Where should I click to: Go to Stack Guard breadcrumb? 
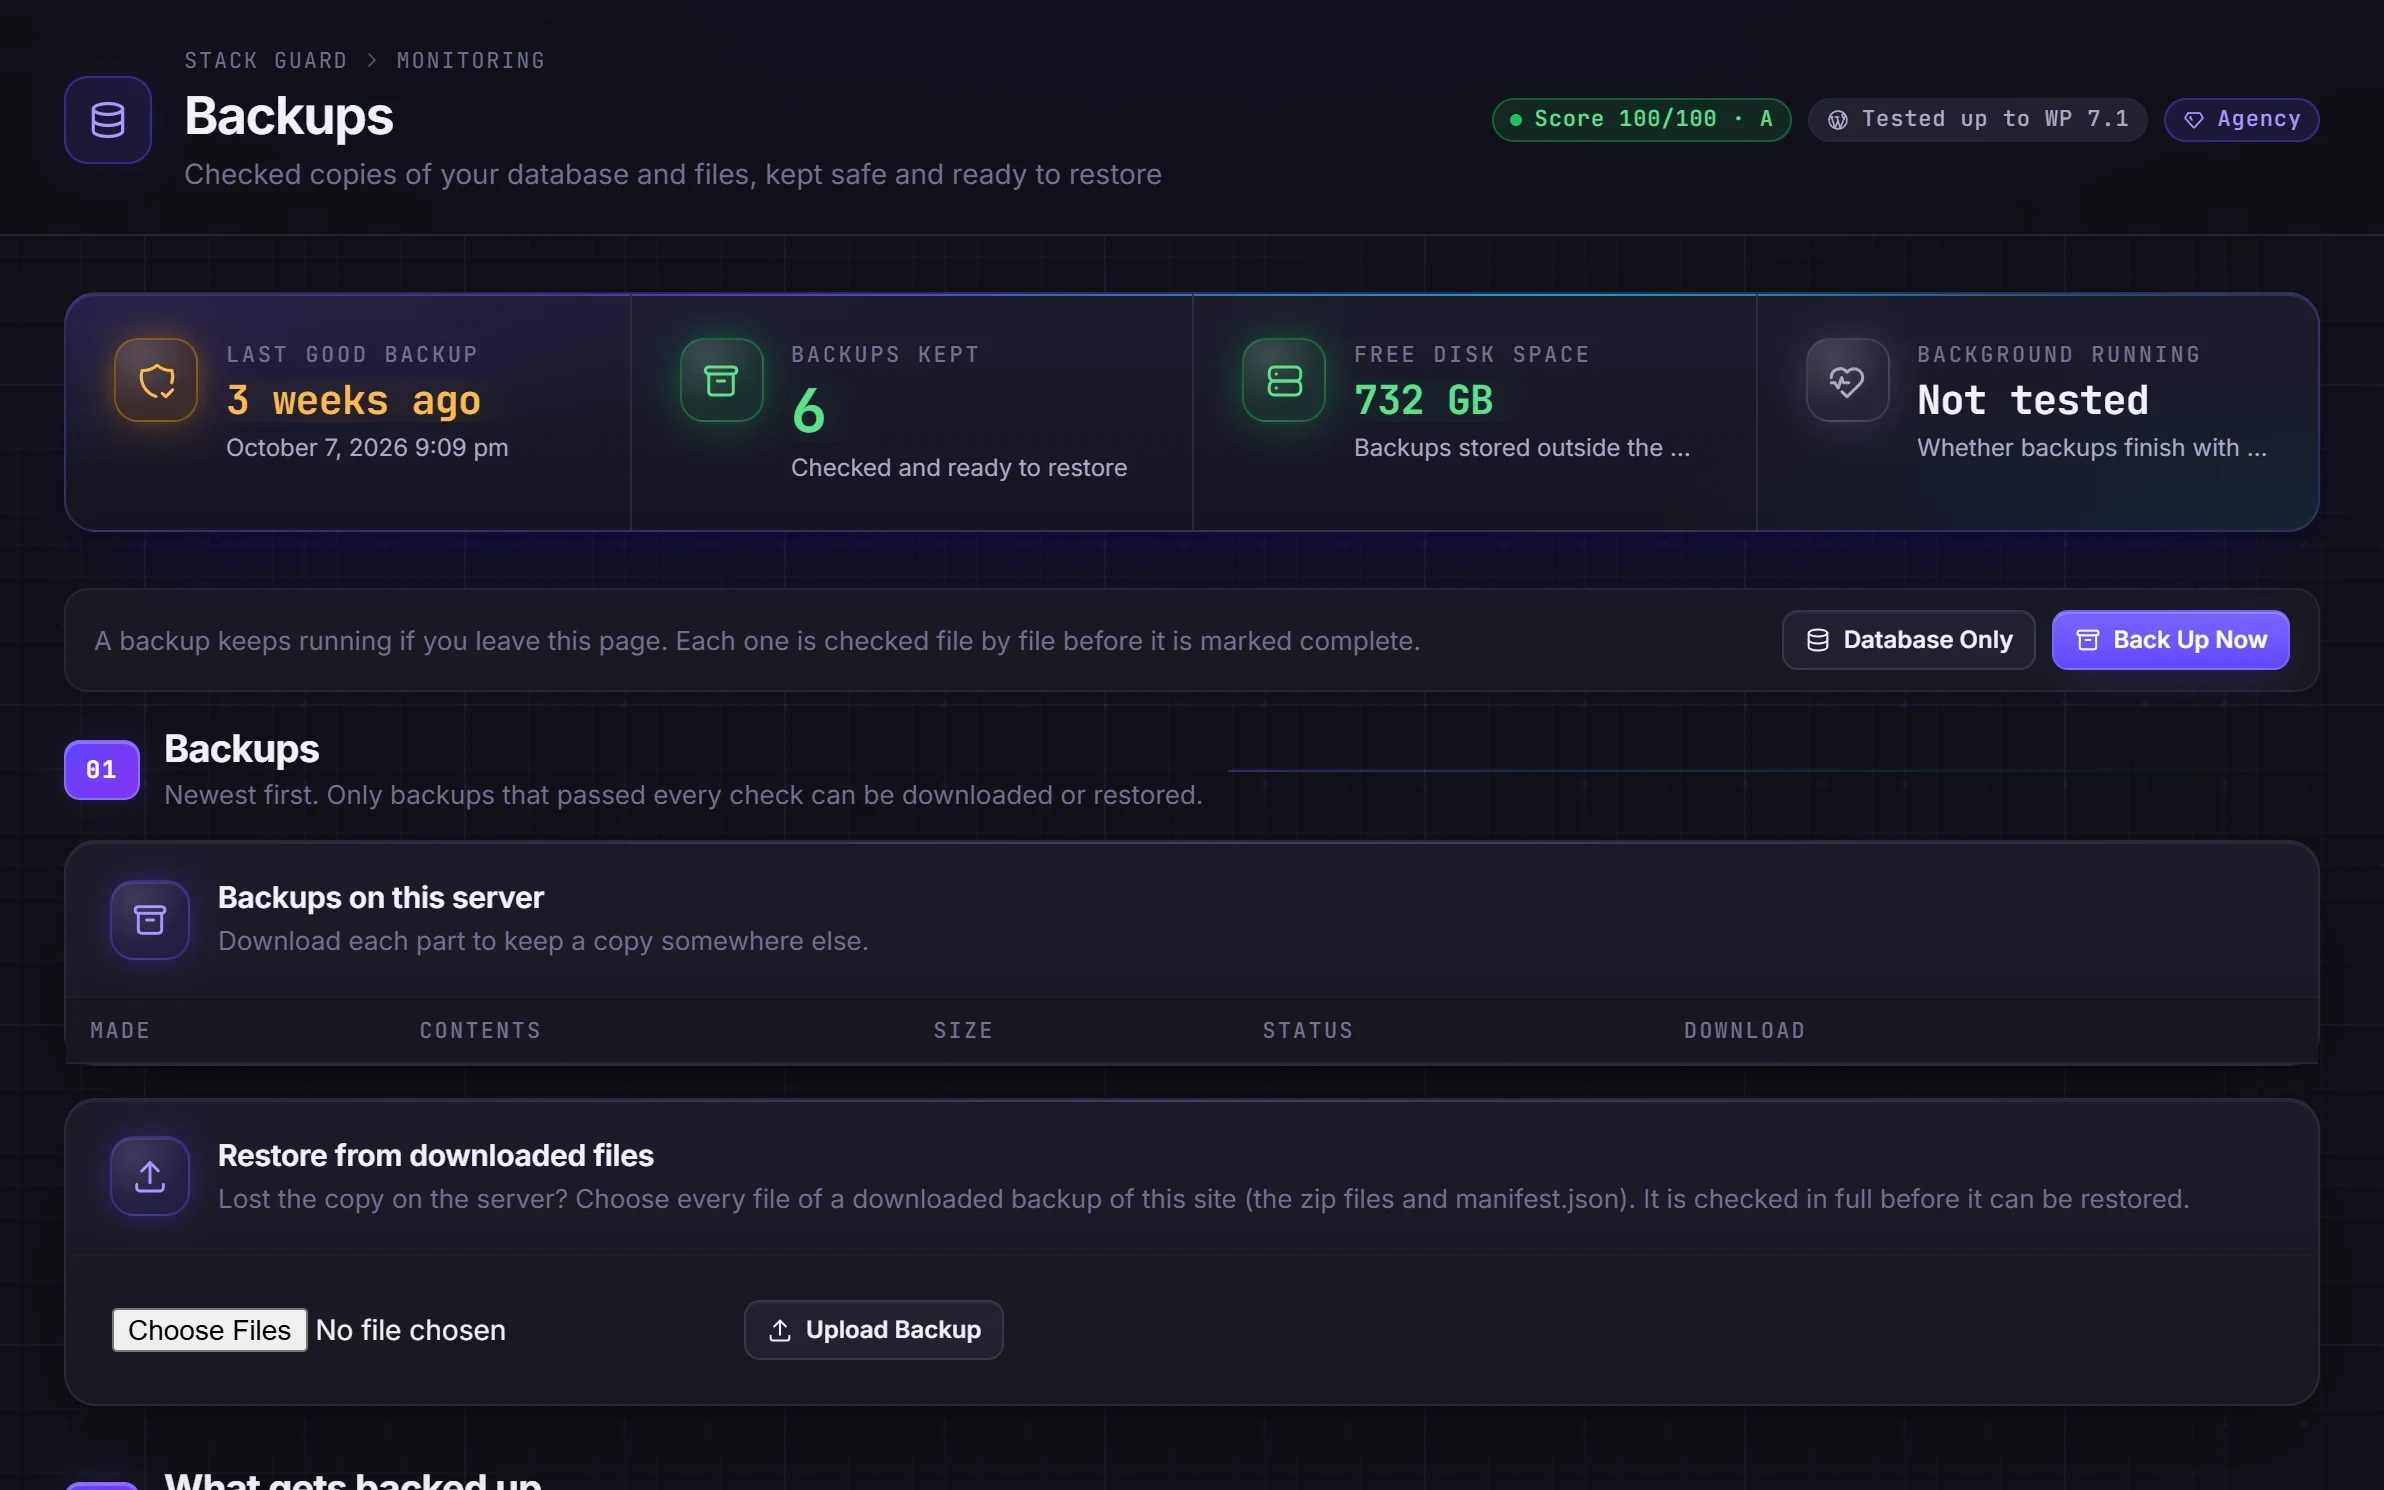click(266, 60)
